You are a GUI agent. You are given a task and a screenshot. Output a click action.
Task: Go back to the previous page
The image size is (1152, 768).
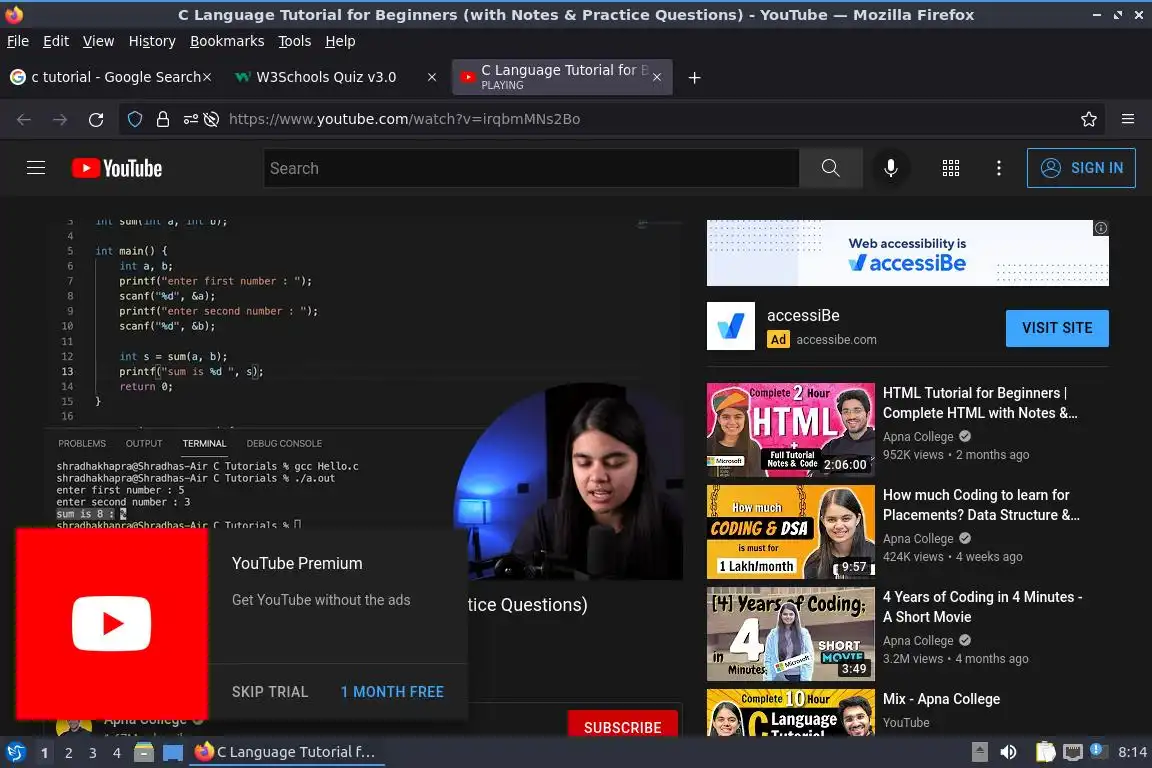click(x=24, y=119)
